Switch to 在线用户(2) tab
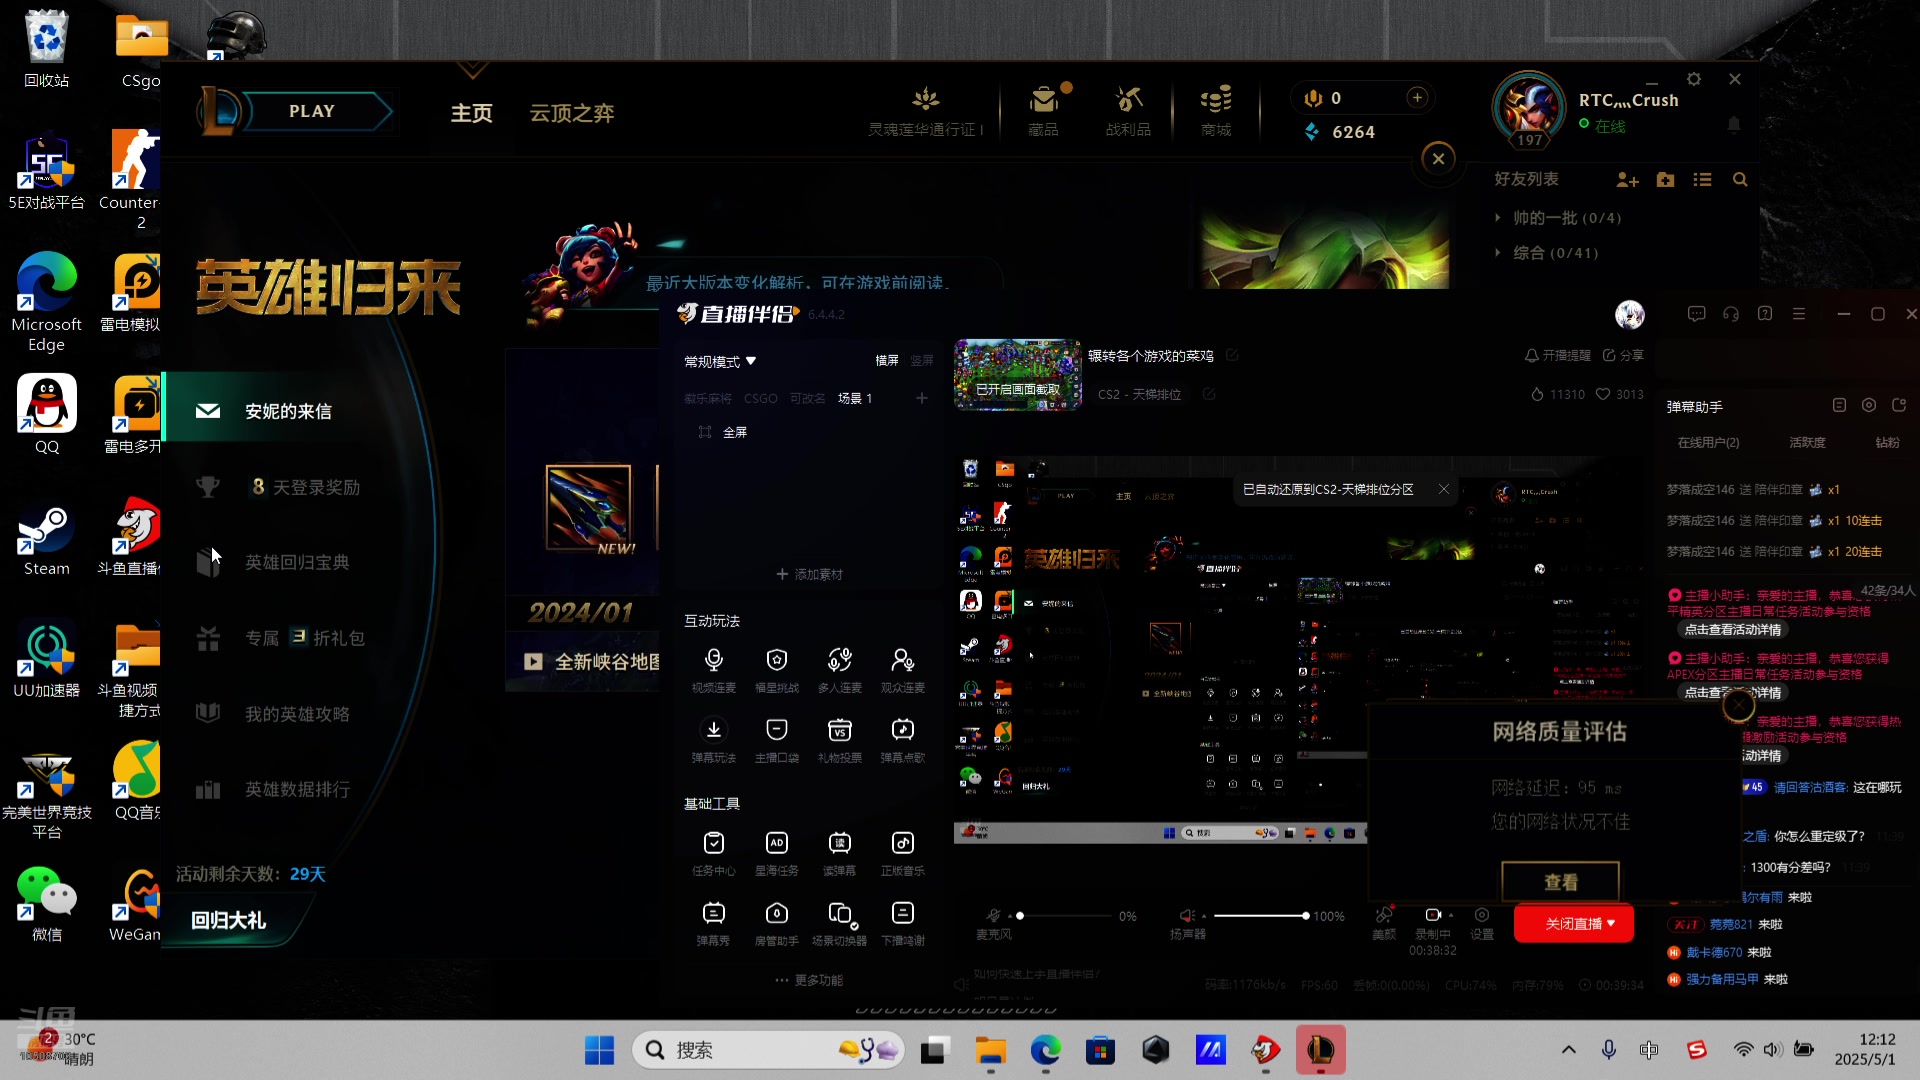The width and height of the screenshot is (1920, 1080). pos(1708,442)
